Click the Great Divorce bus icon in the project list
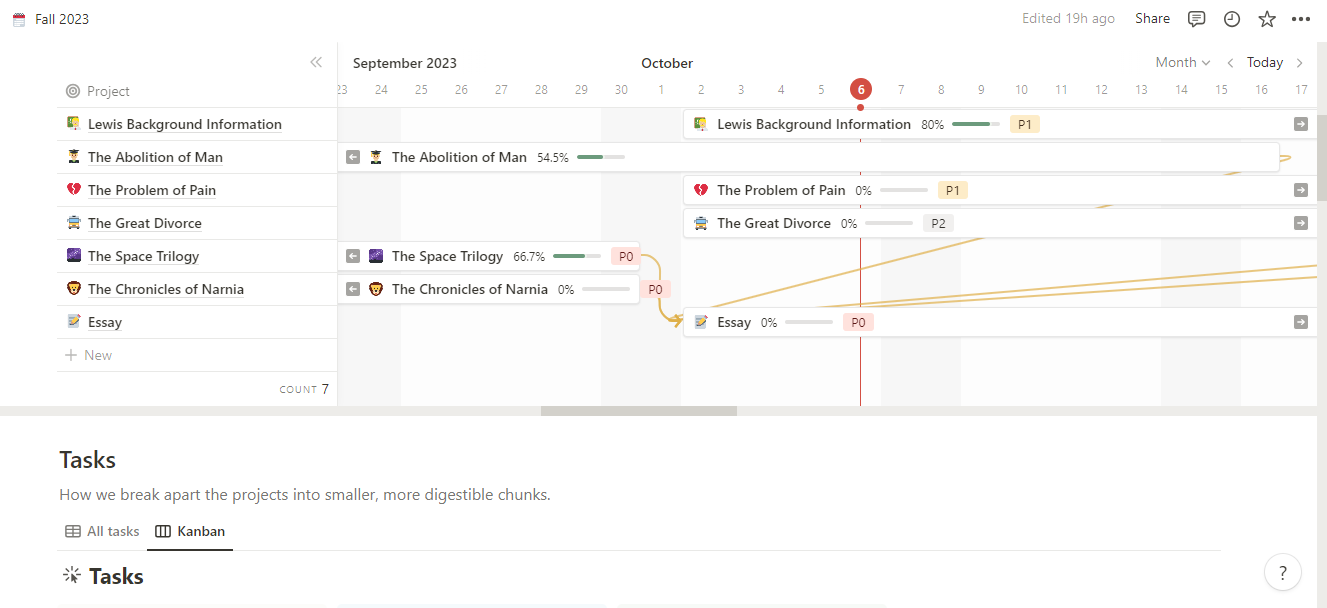 pos(74,223)
